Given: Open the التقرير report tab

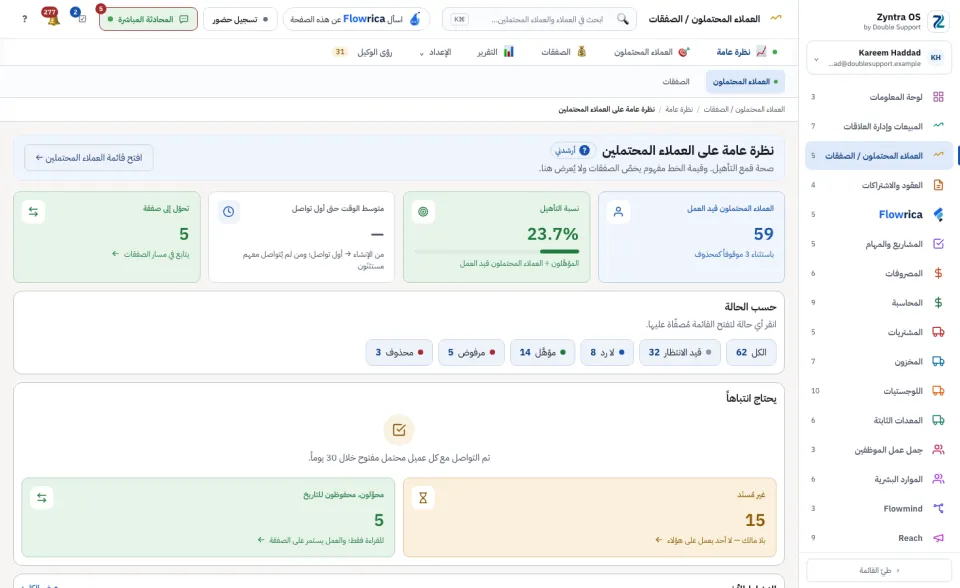Looking at the screenshot, I should (496, 52).
